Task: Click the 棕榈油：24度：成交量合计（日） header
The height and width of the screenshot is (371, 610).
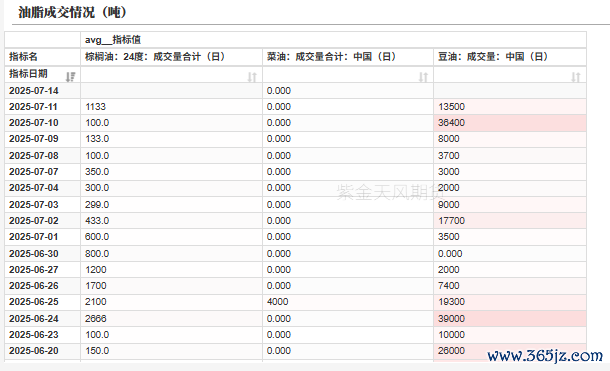Action: tap(155, 57)
